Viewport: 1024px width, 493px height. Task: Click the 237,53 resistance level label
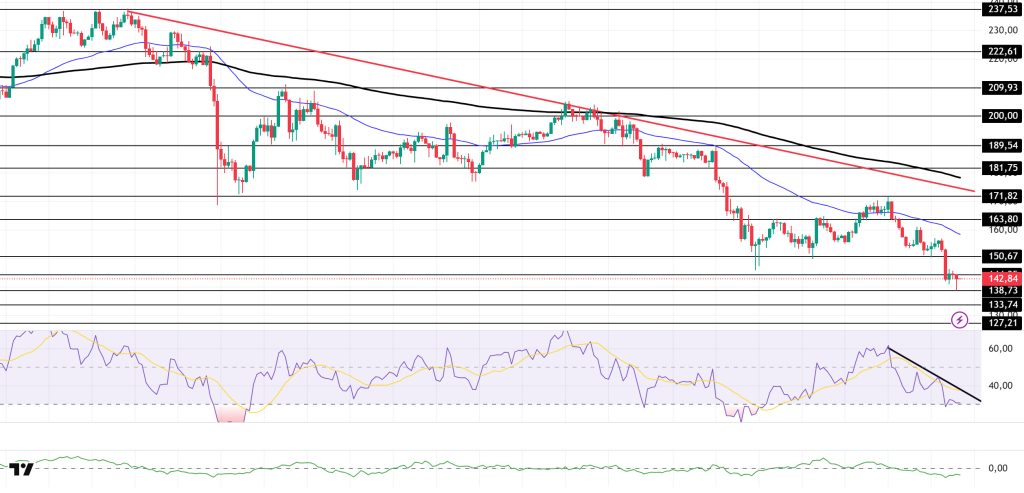click(1000, 10)
